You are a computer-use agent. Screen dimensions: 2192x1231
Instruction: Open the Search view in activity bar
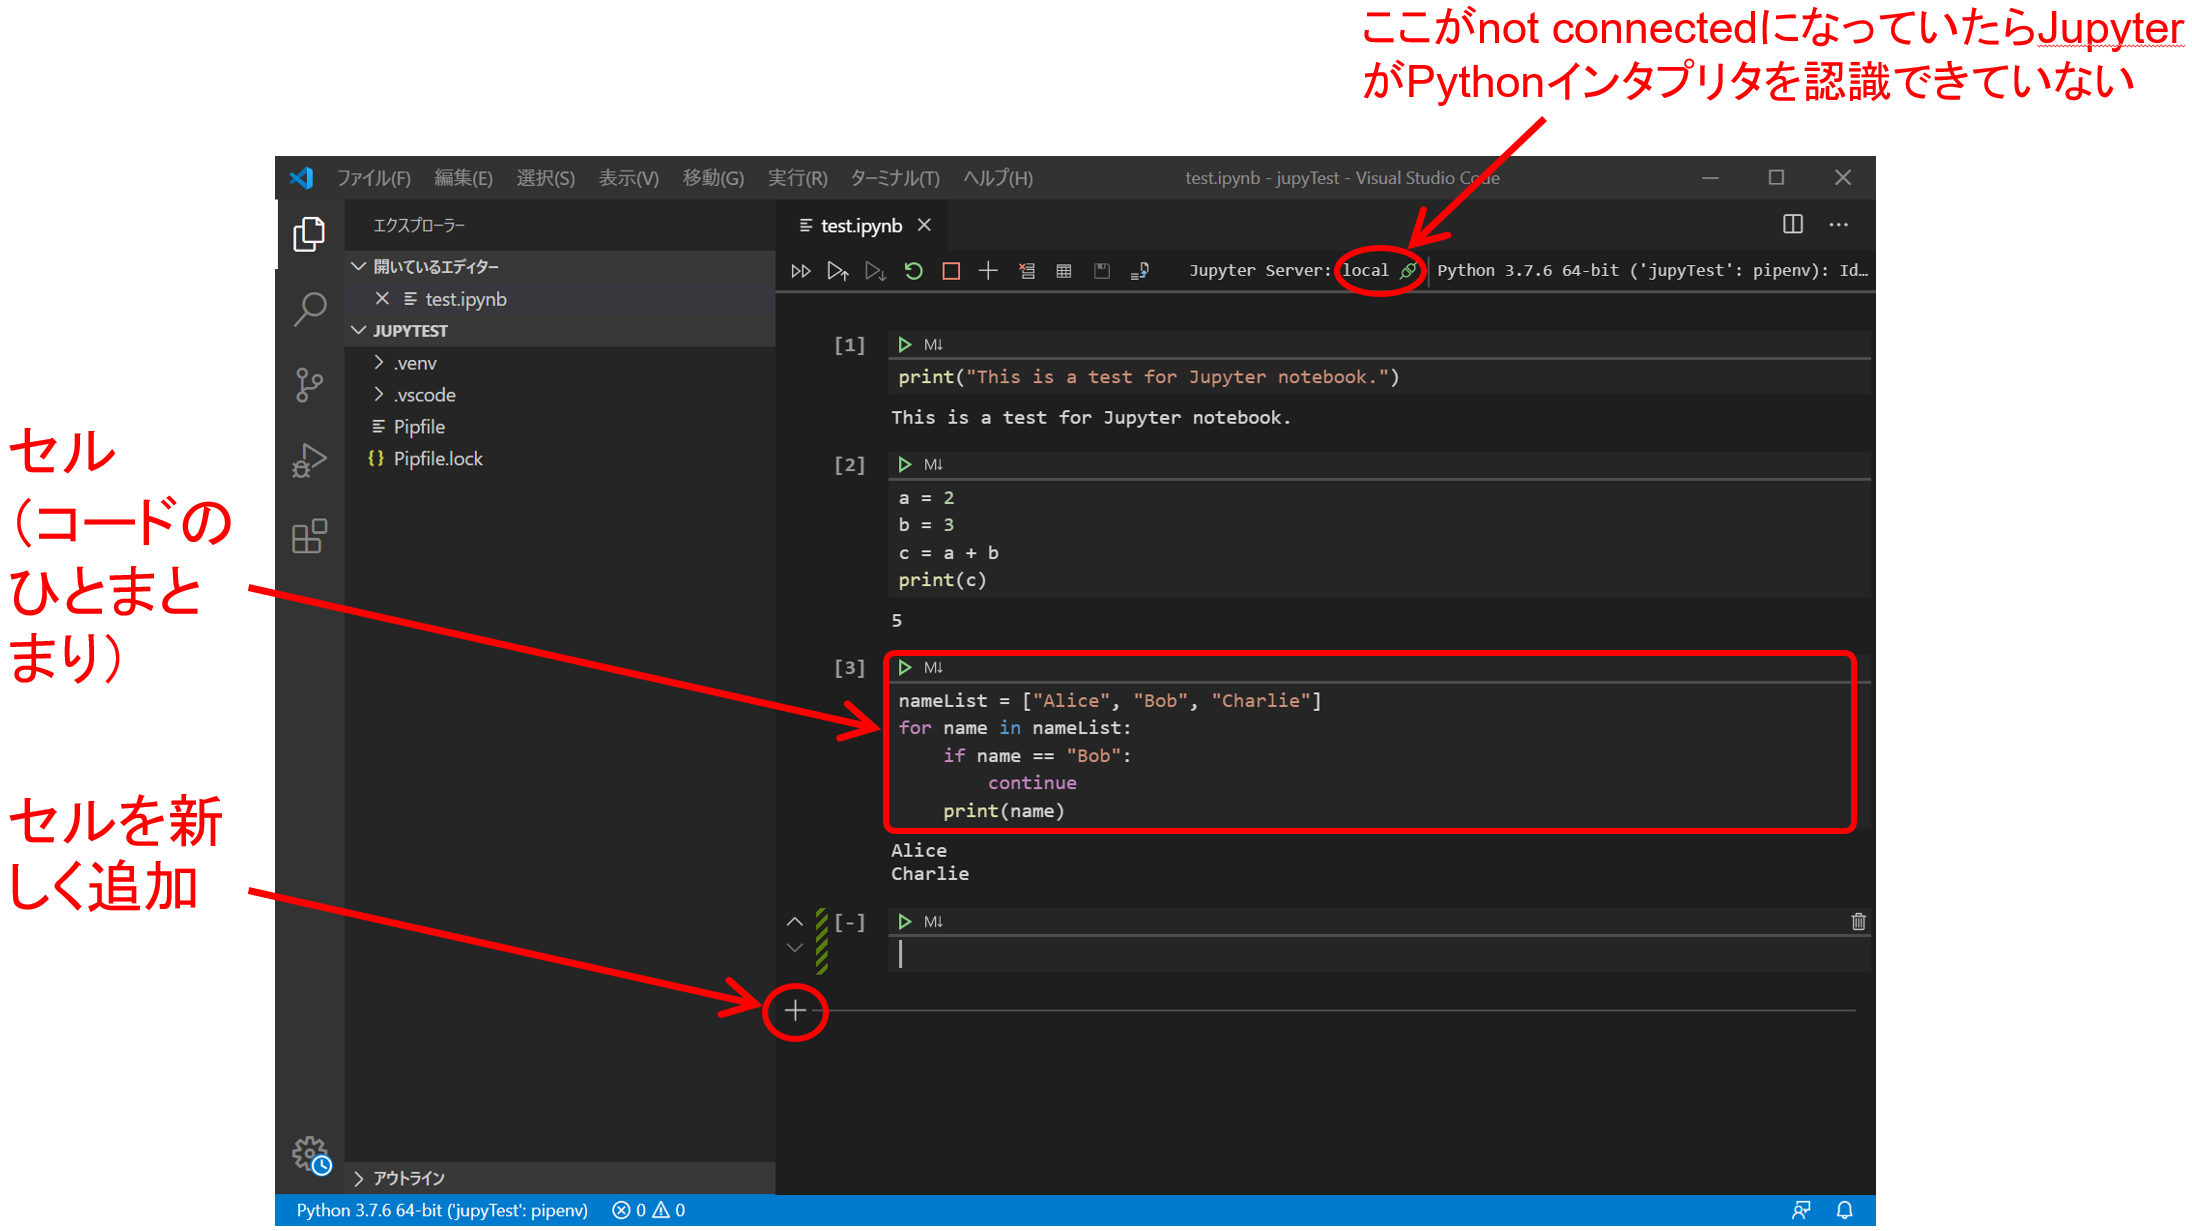(309, 309)
